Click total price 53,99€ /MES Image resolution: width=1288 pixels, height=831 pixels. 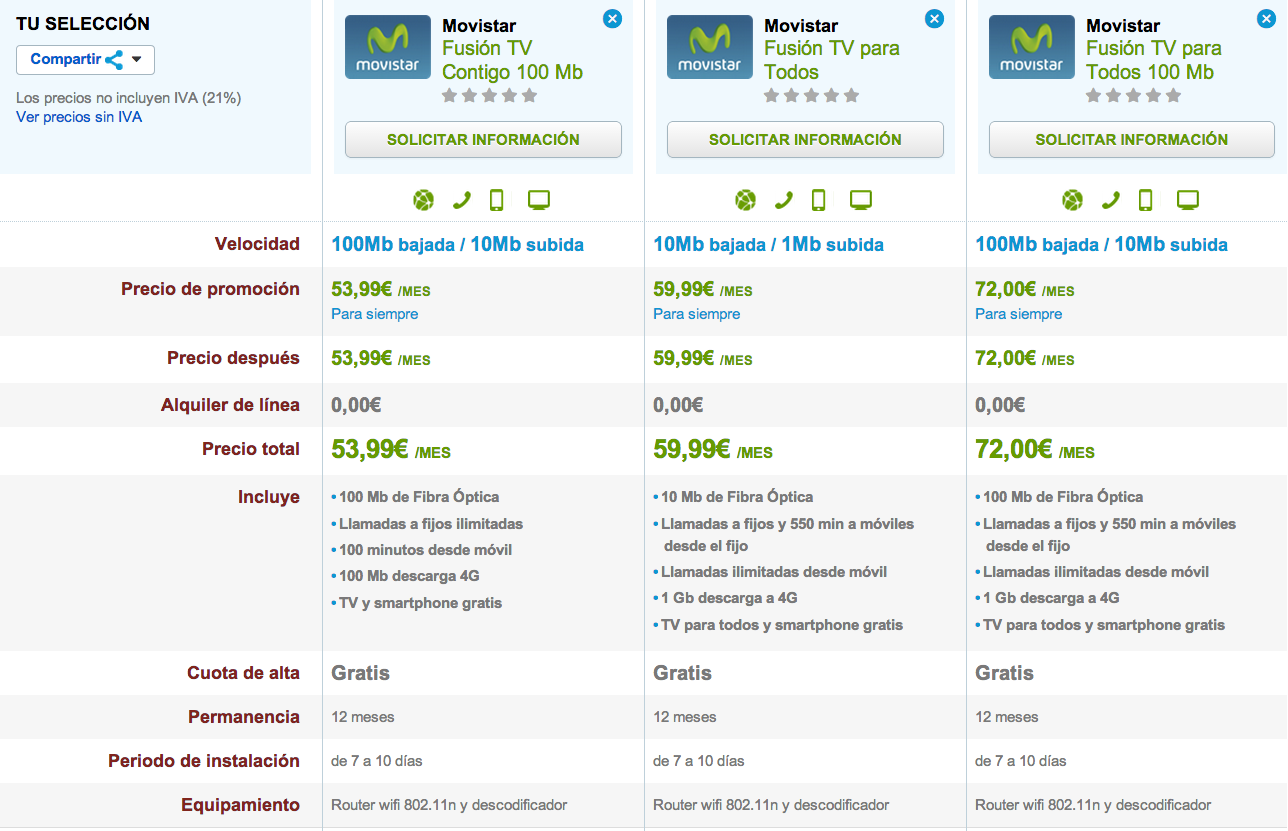tap(391, 450)
